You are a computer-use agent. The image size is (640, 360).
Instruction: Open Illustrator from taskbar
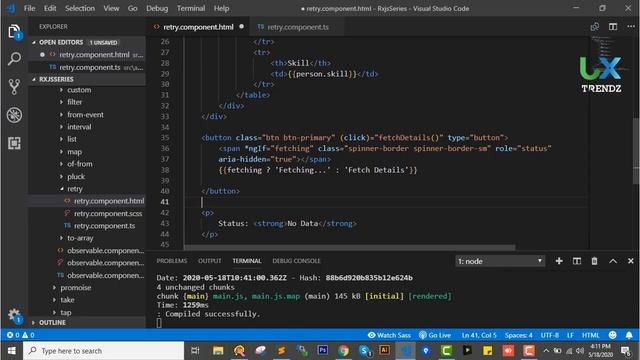(x=384, y=351)
